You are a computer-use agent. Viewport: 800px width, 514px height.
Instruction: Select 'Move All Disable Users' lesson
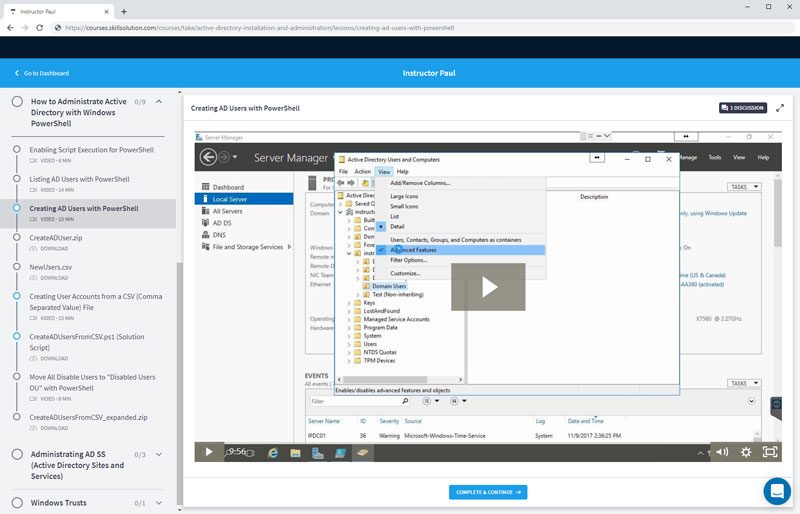click(92, 383)
